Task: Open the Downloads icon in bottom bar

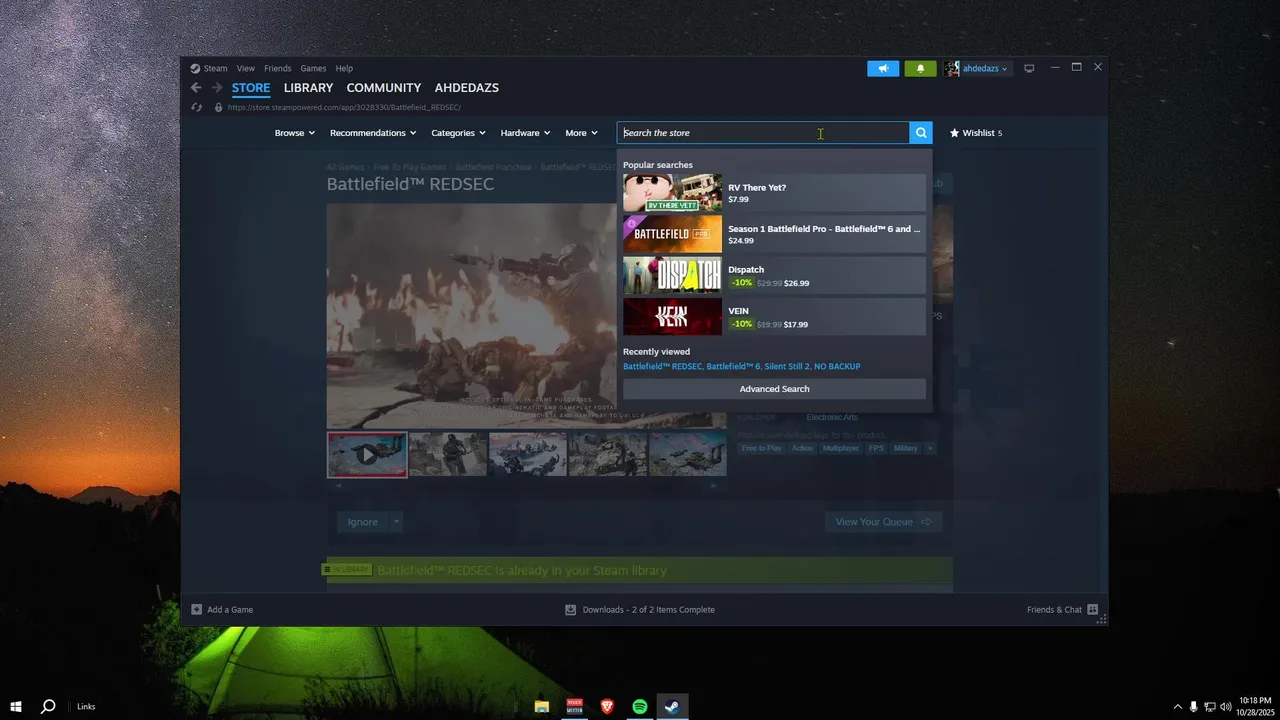Action: [x=570, y=609]
